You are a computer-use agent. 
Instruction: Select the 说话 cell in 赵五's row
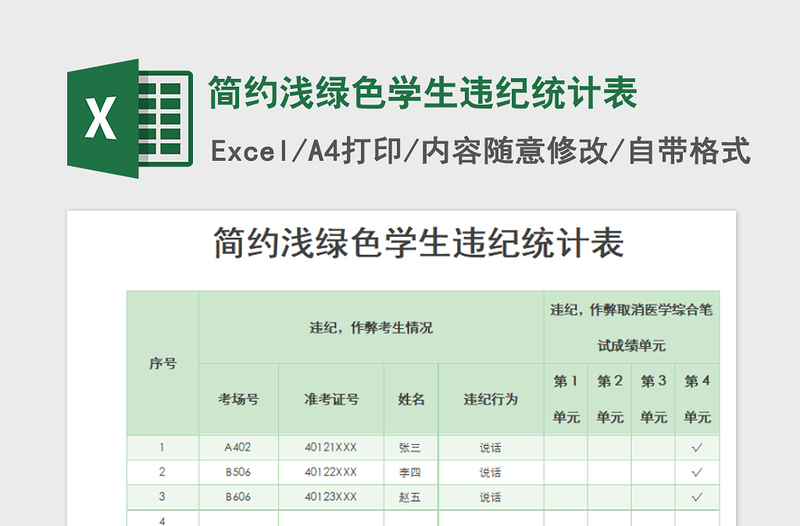tap(491, 497)
